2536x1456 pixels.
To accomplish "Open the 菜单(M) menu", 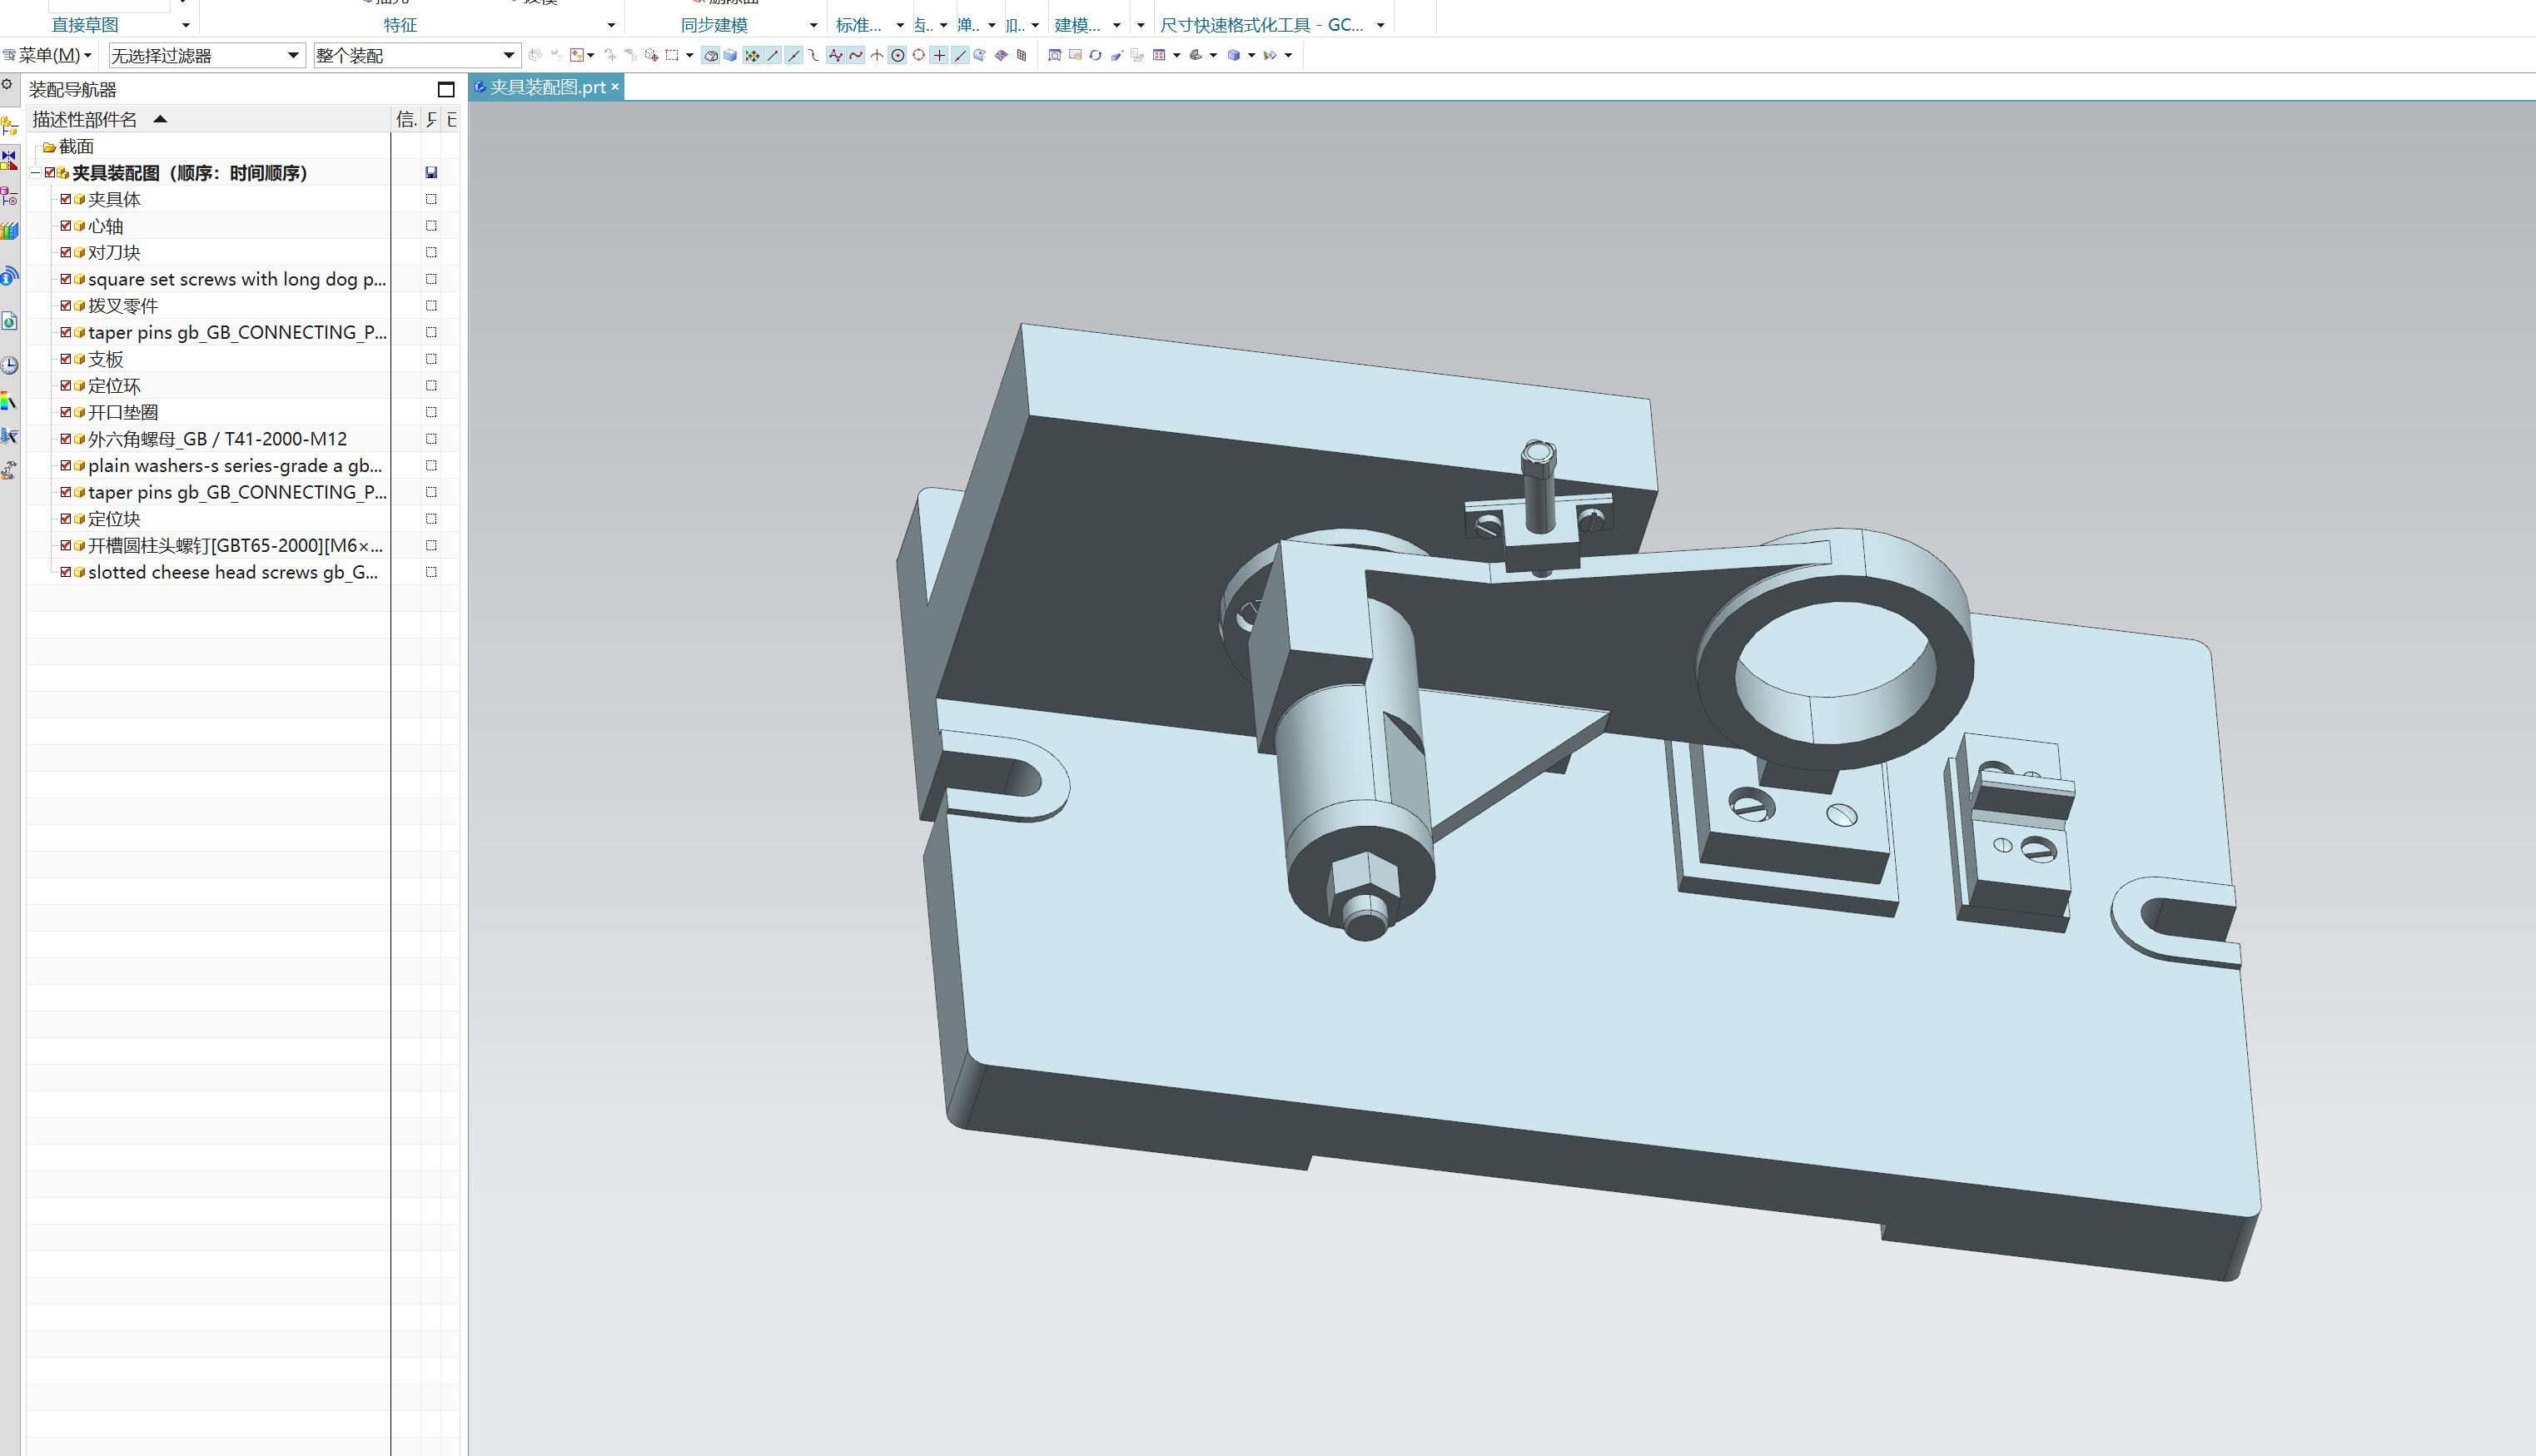I will (50, 56).
